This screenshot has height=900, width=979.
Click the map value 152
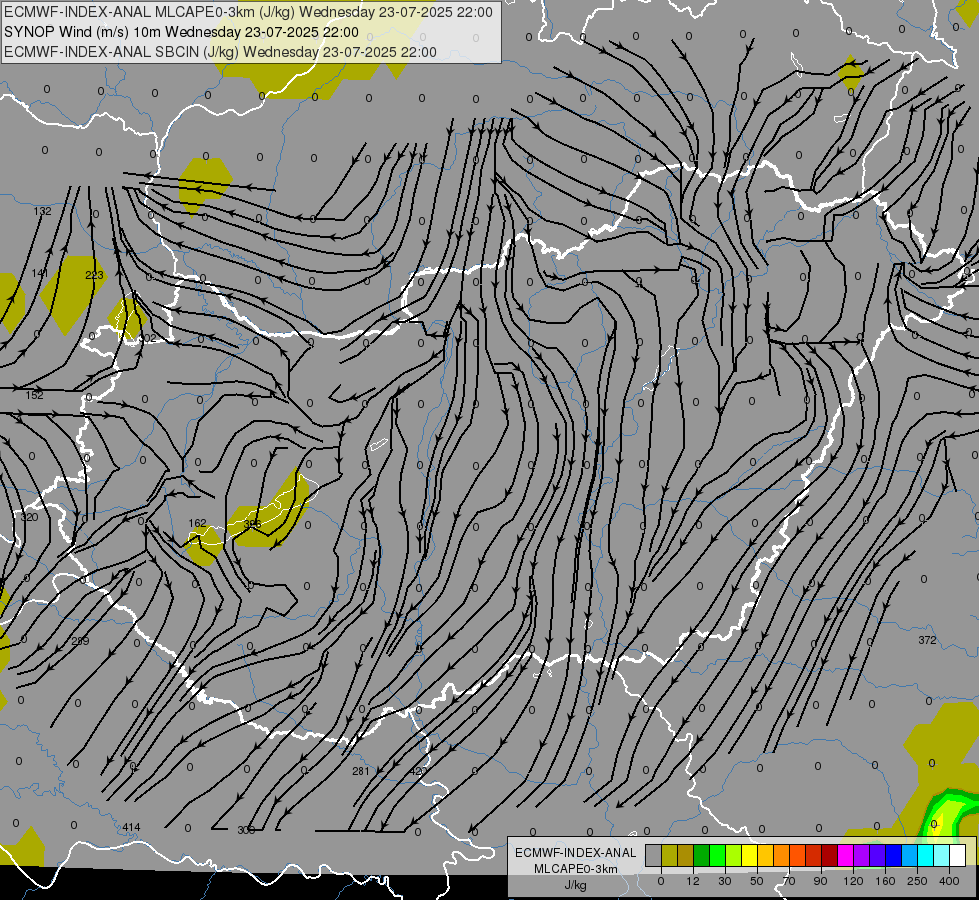(34, 395)
